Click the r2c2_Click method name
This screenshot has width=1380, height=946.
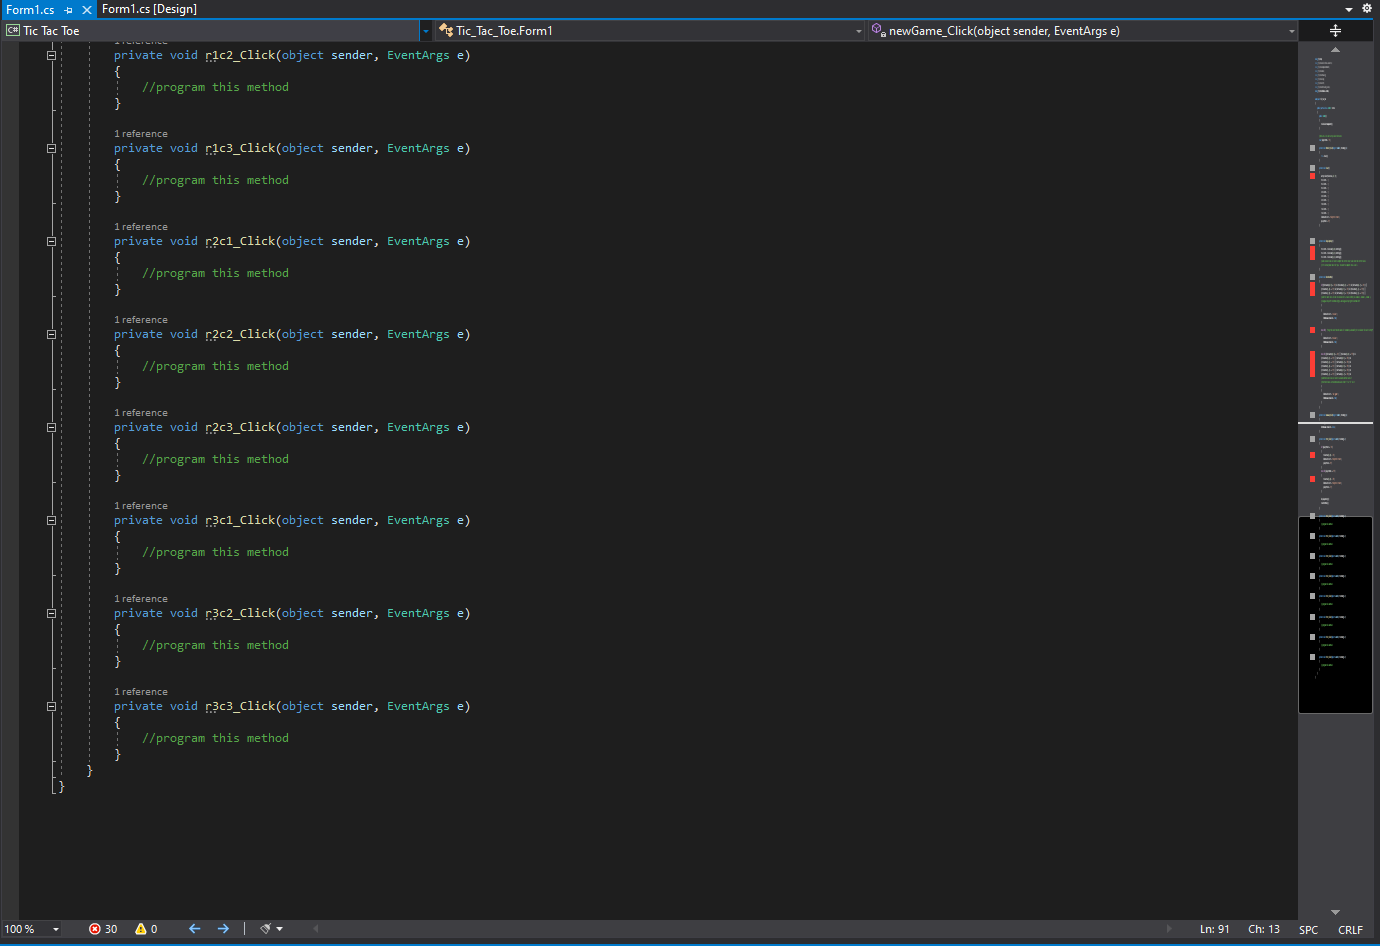pyautogui.click(x=240, y=334)
